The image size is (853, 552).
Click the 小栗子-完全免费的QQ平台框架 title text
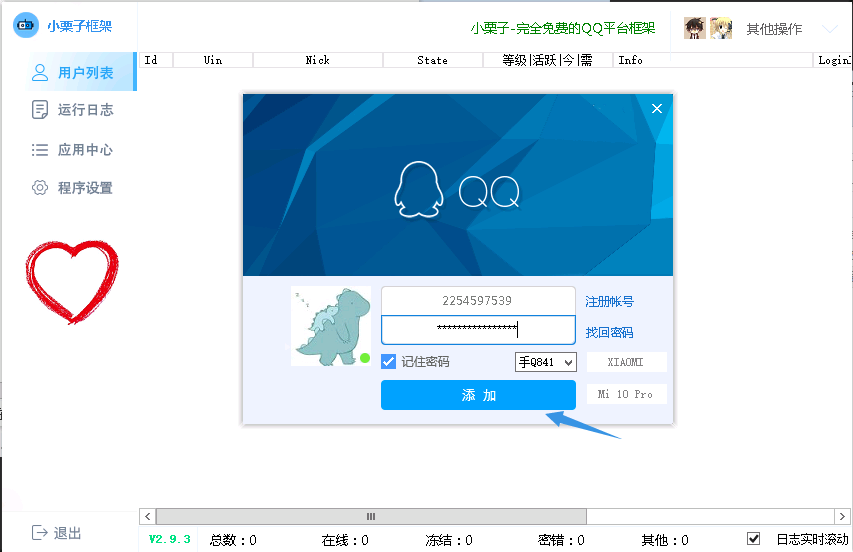point(563,28)
